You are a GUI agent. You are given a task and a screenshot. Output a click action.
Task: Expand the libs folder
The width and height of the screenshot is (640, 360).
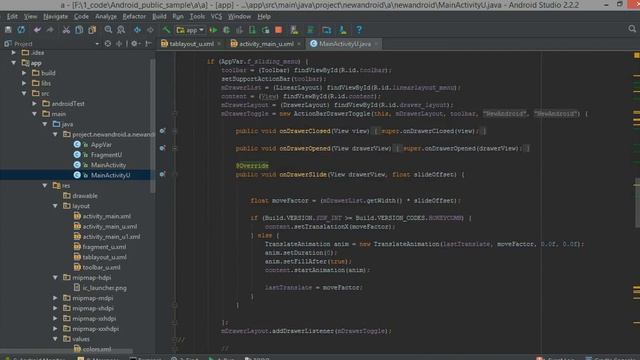24,83
